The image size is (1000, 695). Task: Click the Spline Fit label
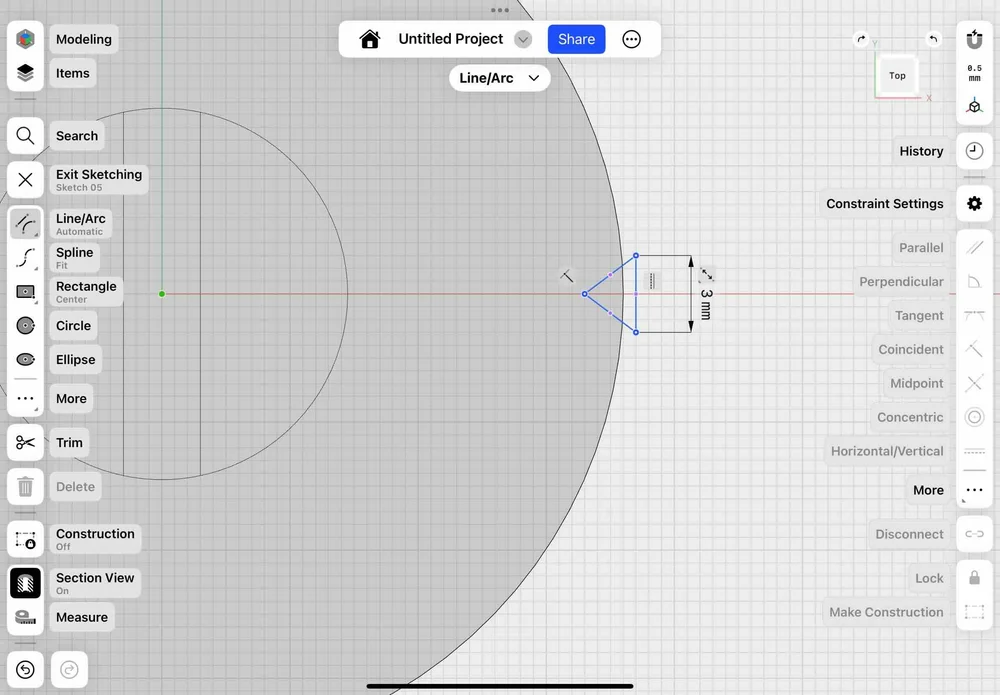point(75,258)
